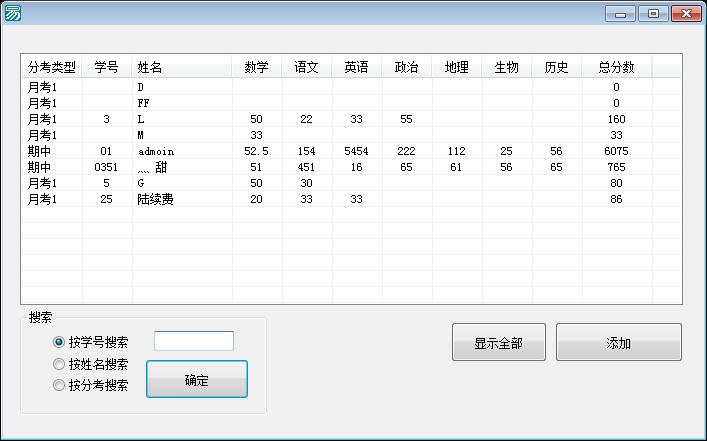Screen dimensions: 707x441
Task: Click the 学号 column header
Action: click(x=107, y=67)
